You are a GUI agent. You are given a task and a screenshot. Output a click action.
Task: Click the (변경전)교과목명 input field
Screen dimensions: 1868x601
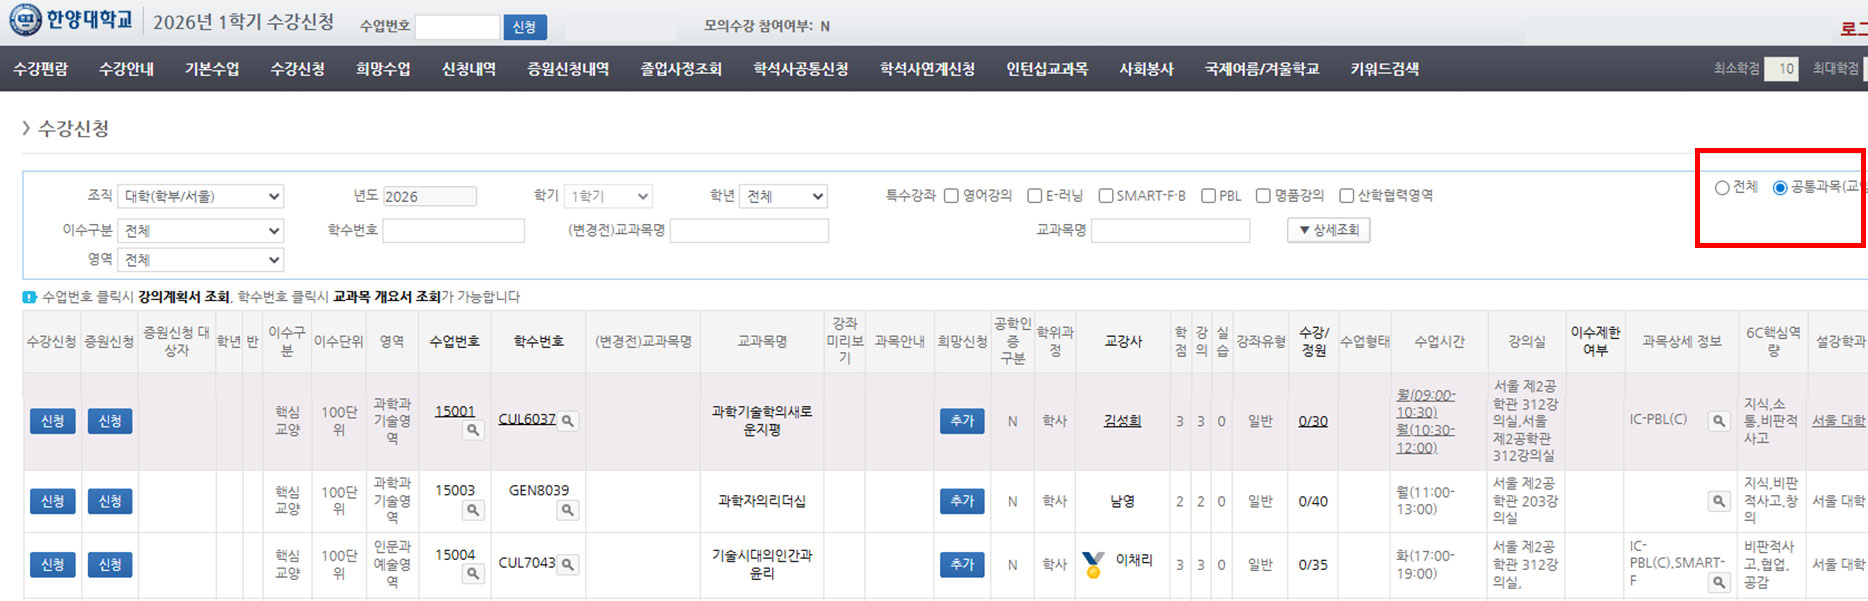[x=749, y=231]
